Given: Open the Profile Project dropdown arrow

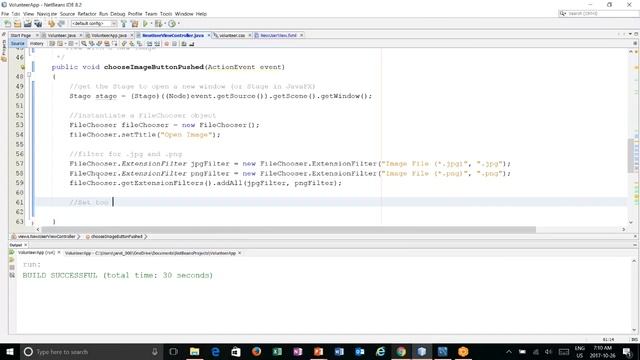Looking at the screenshot, I should coord(178,24).
